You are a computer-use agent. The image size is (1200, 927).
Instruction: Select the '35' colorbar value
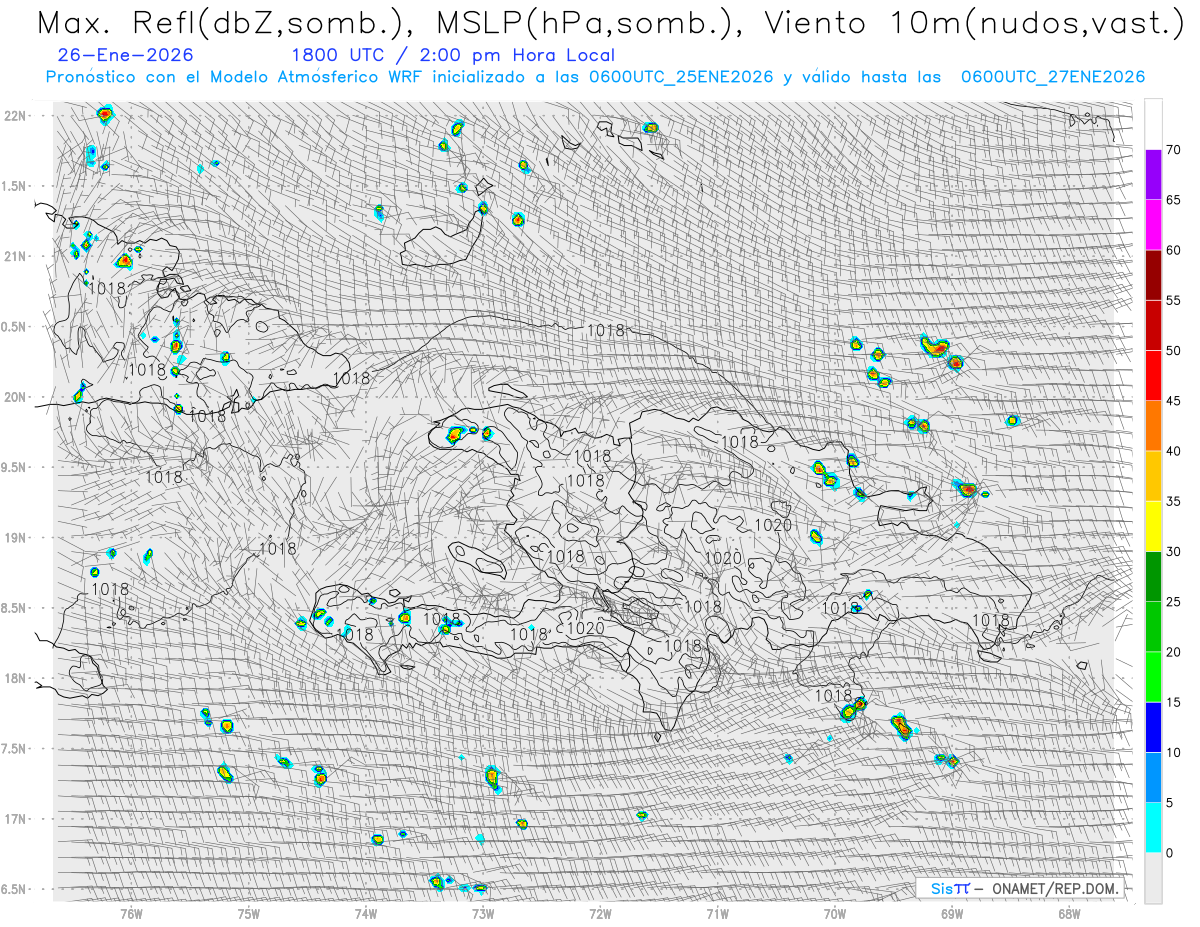[1172, 501]
